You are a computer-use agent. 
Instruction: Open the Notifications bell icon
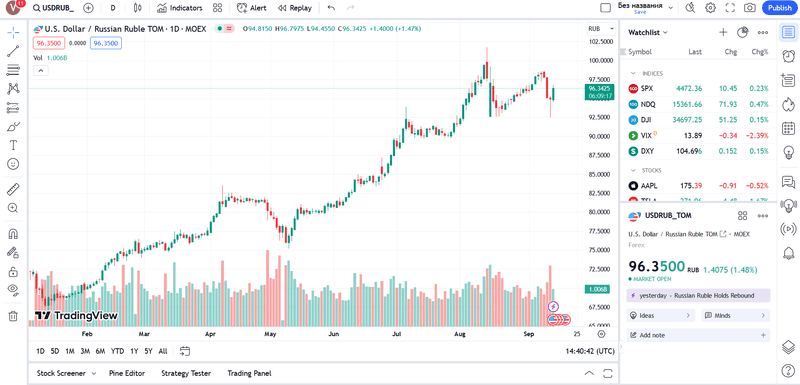coord(788,252)
